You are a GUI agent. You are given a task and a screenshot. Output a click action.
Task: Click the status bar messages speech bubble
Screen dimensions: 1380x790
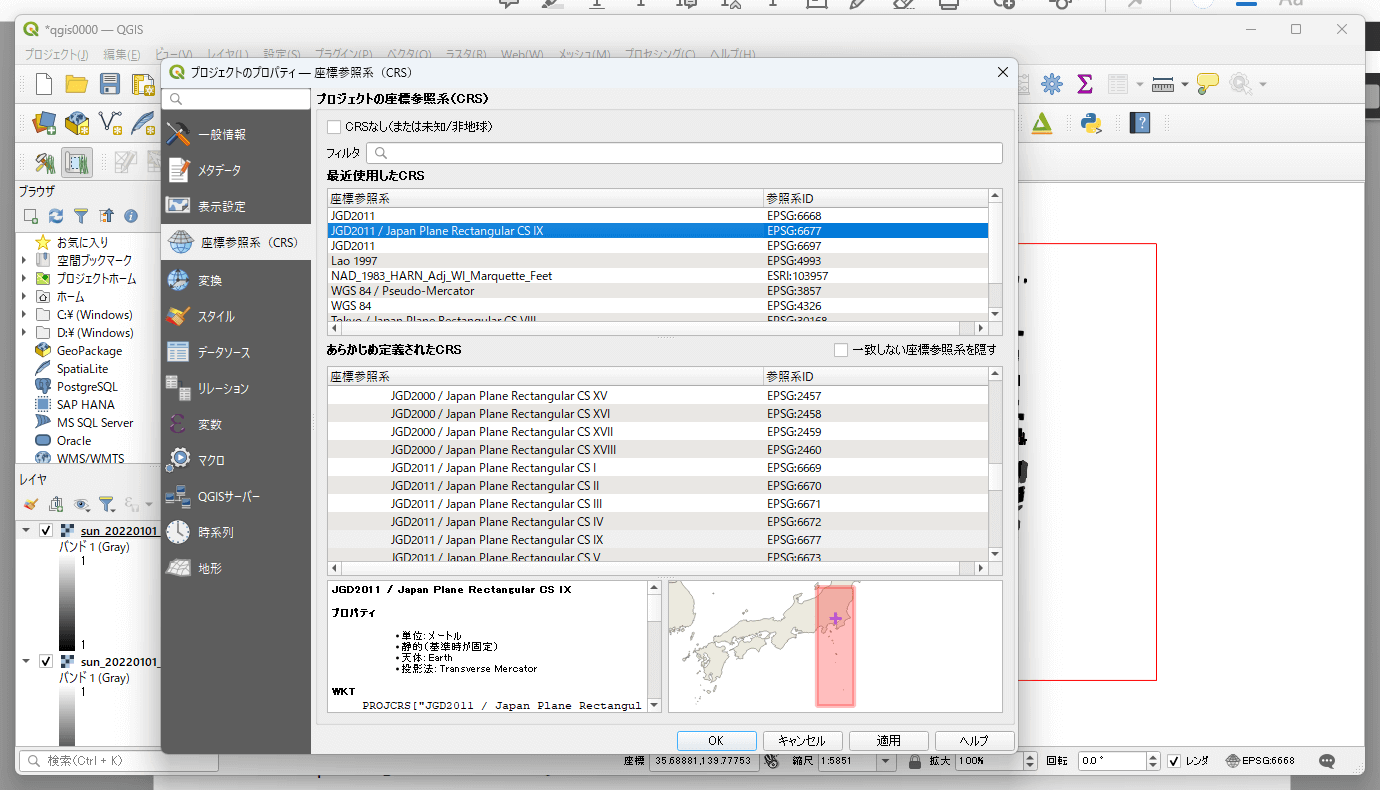1327,761
